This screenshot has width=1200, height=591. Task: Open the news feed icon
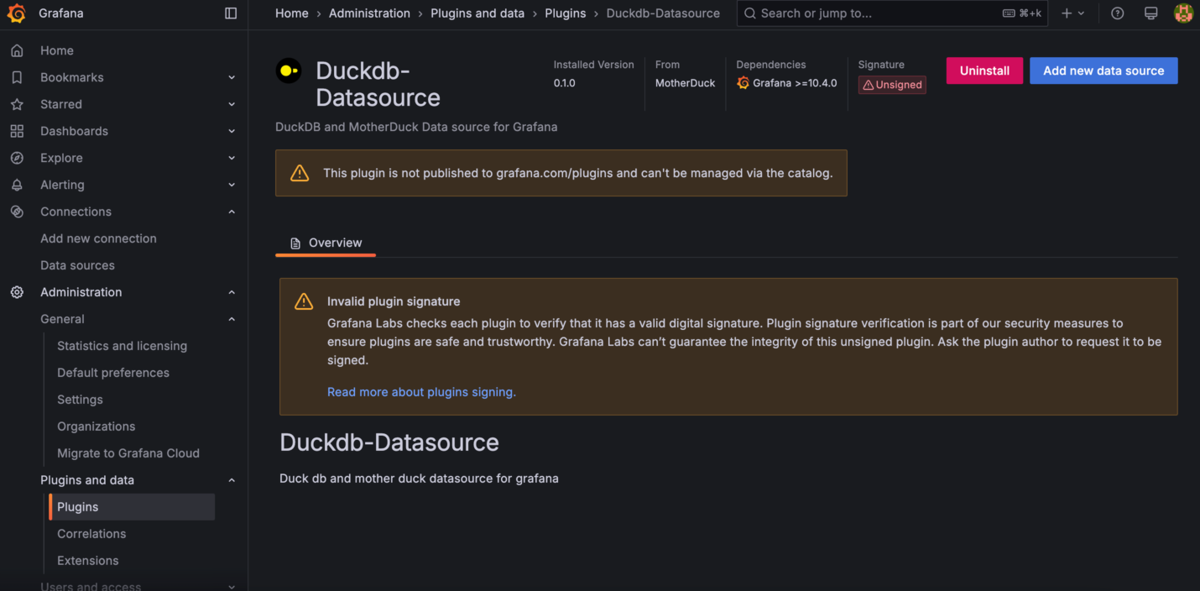pyautogui.click(x=1151, y=14)
